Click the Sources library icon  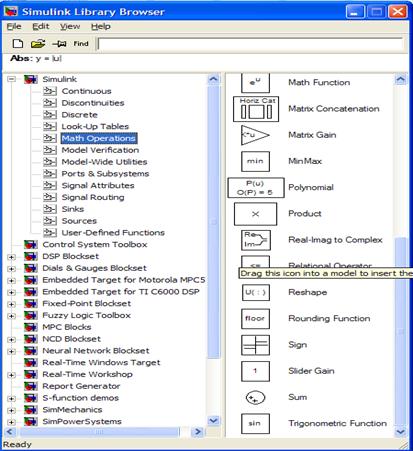(x=50, y=221)
